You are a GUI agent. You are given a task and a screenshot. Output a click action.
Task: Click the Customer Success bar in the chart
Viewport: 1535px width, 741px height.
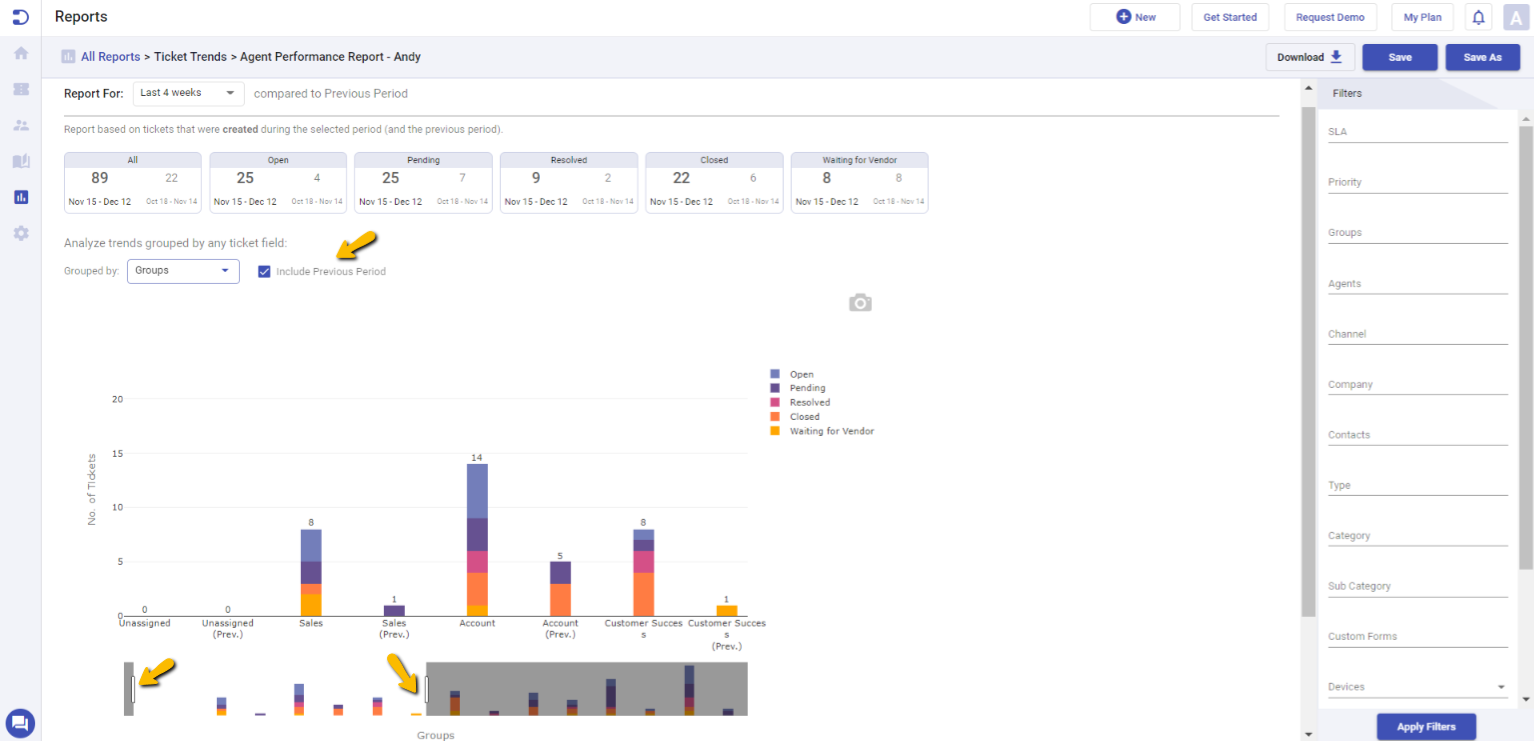643,573
